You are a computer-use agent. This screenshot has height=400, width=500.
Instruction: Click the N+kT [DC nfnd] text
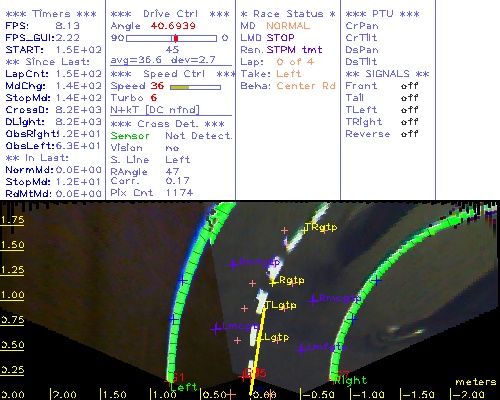[x=155, y=110]
